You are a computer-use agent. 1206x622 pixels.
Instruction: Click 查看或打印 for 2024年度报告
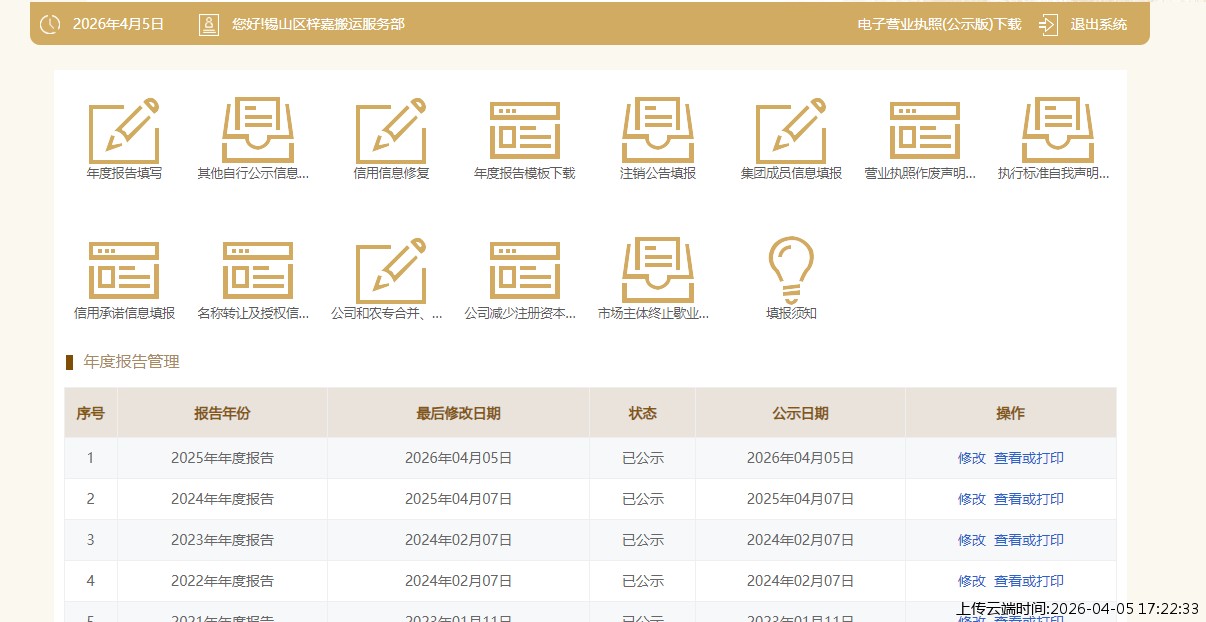click(1028, 499)
